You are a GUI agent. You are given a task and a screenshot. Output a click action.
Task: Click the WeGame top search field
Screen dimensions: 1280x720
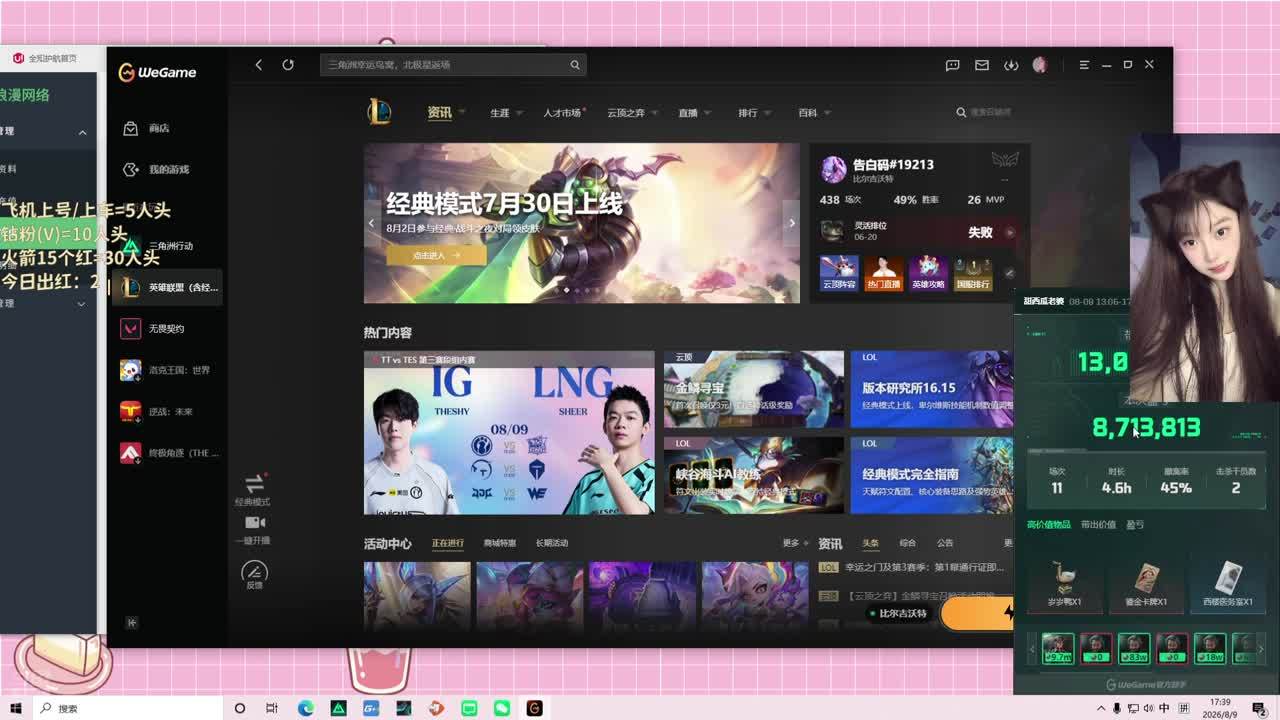pos(453,65)
